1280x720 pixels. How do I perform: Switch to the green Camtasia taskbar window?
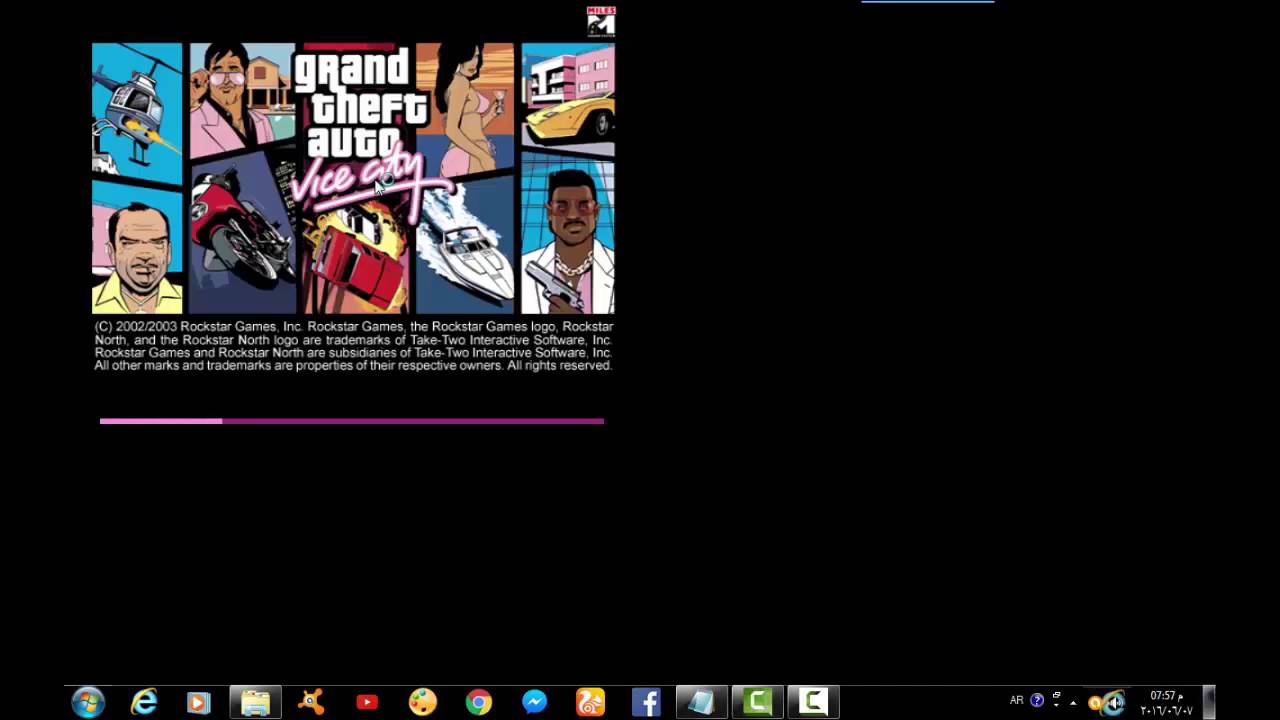point(757,702)
